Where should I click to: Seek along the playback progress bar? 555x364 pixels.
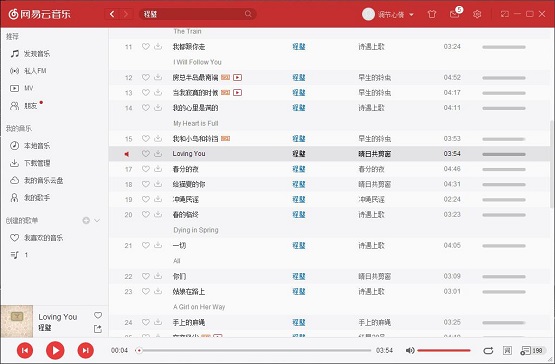pyautogui.click(x=253, y=351)
